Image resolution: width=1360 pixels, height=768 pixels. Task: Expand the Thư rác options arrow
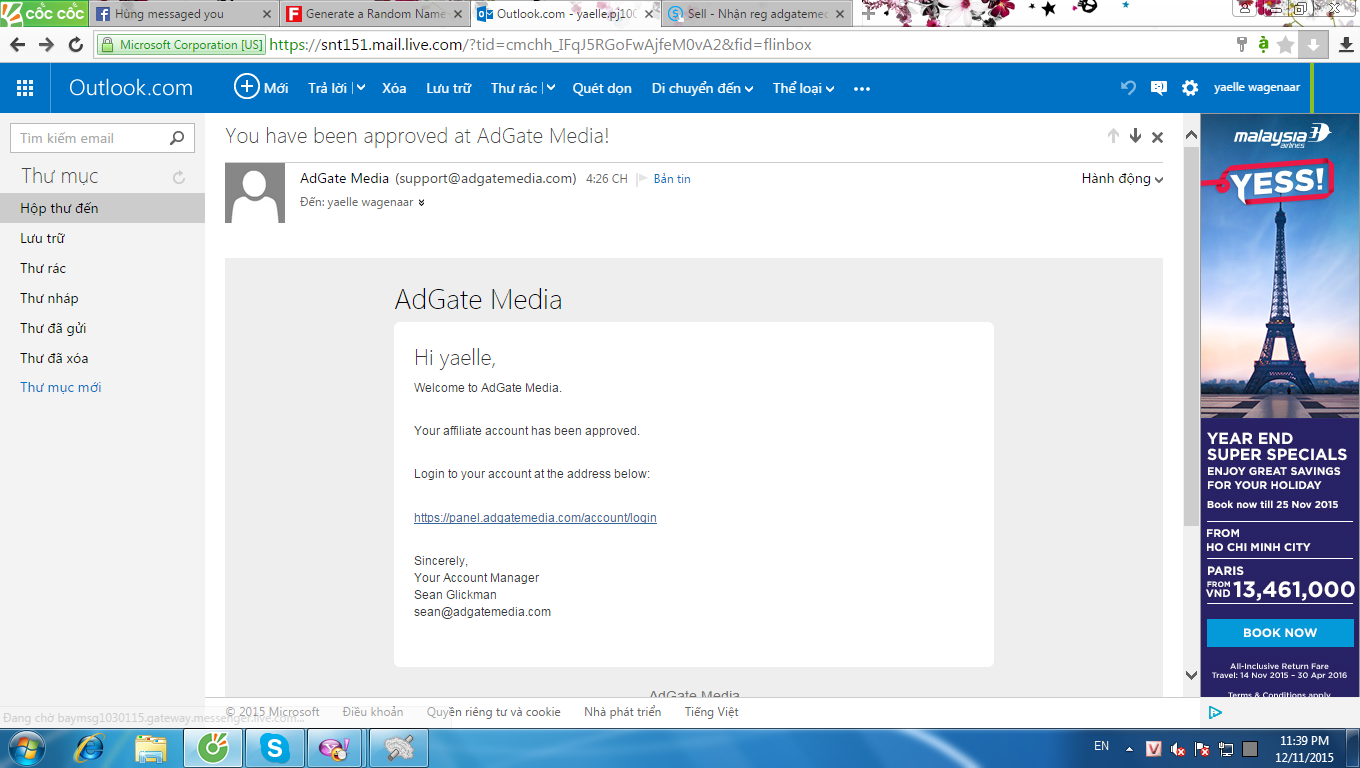point(550,88)
